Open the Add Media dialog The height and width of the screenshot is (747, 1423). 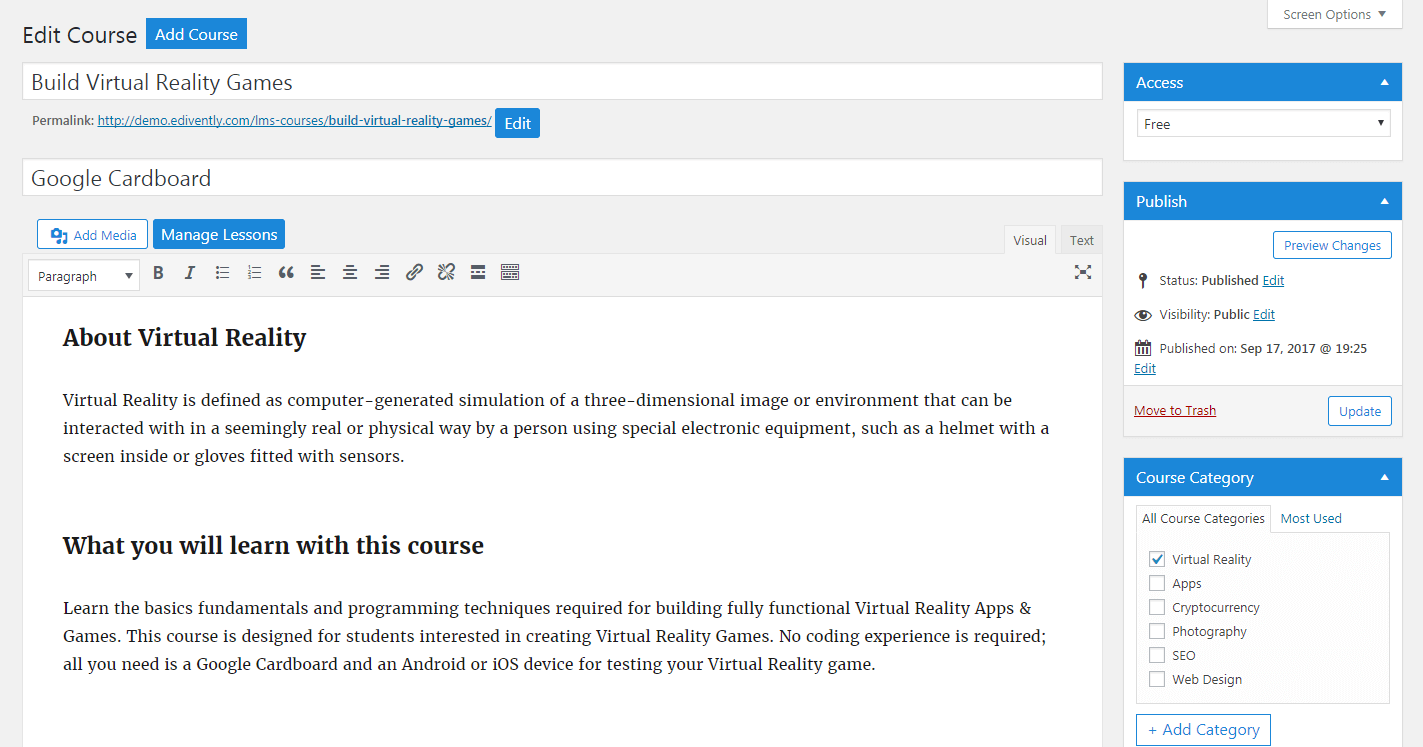pos(92,235)
